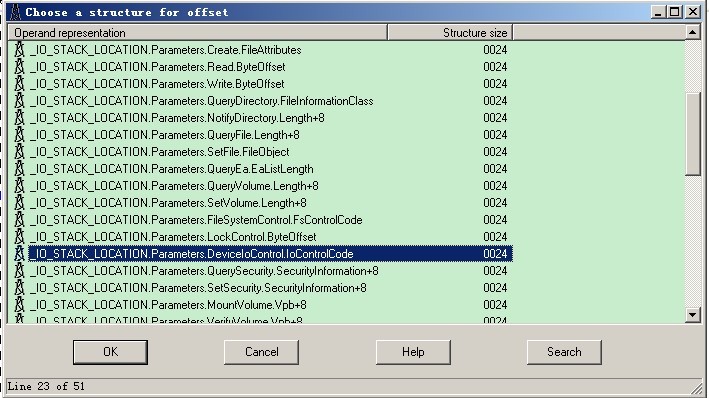Click the icon beside QueryEa.EaListLength row
Image resolution: width=709 pixels, height=398 pixels.
pos(19,169)
